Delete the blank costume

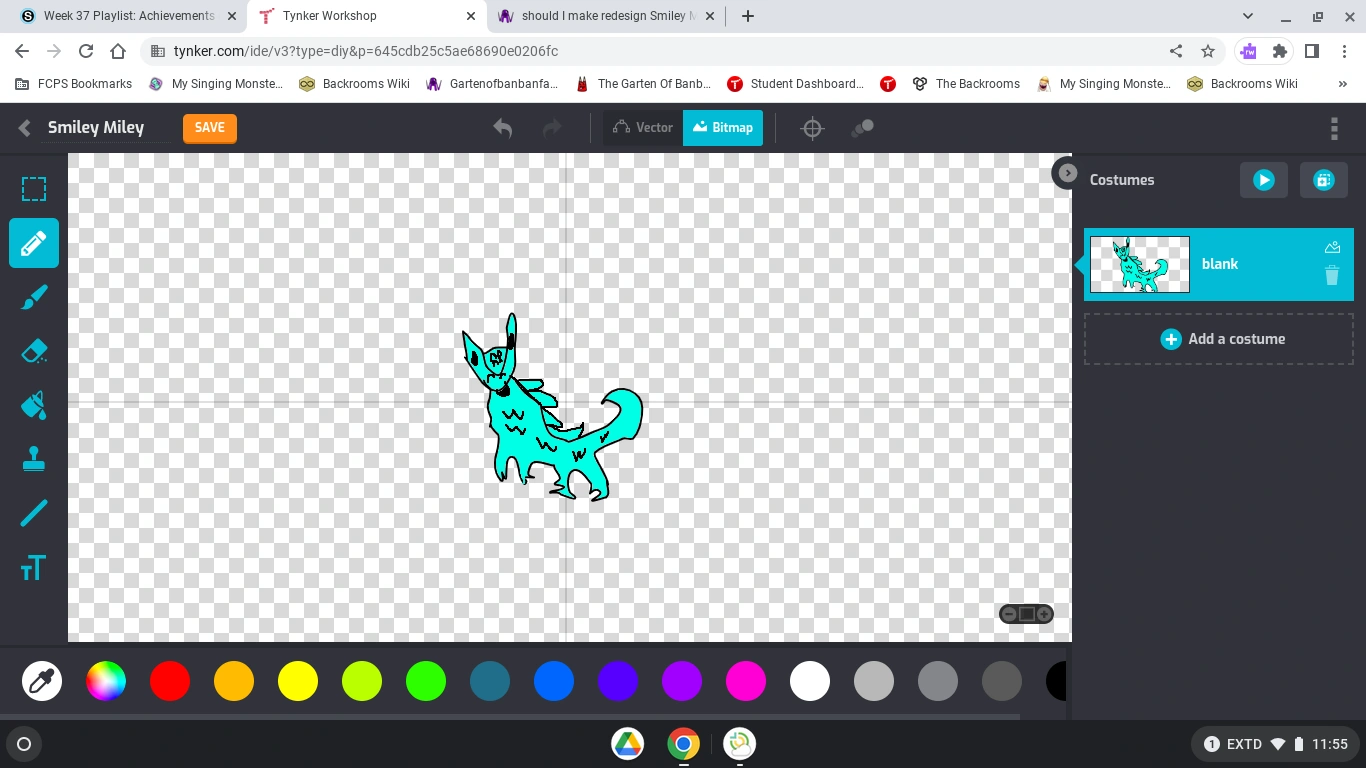1331,276
